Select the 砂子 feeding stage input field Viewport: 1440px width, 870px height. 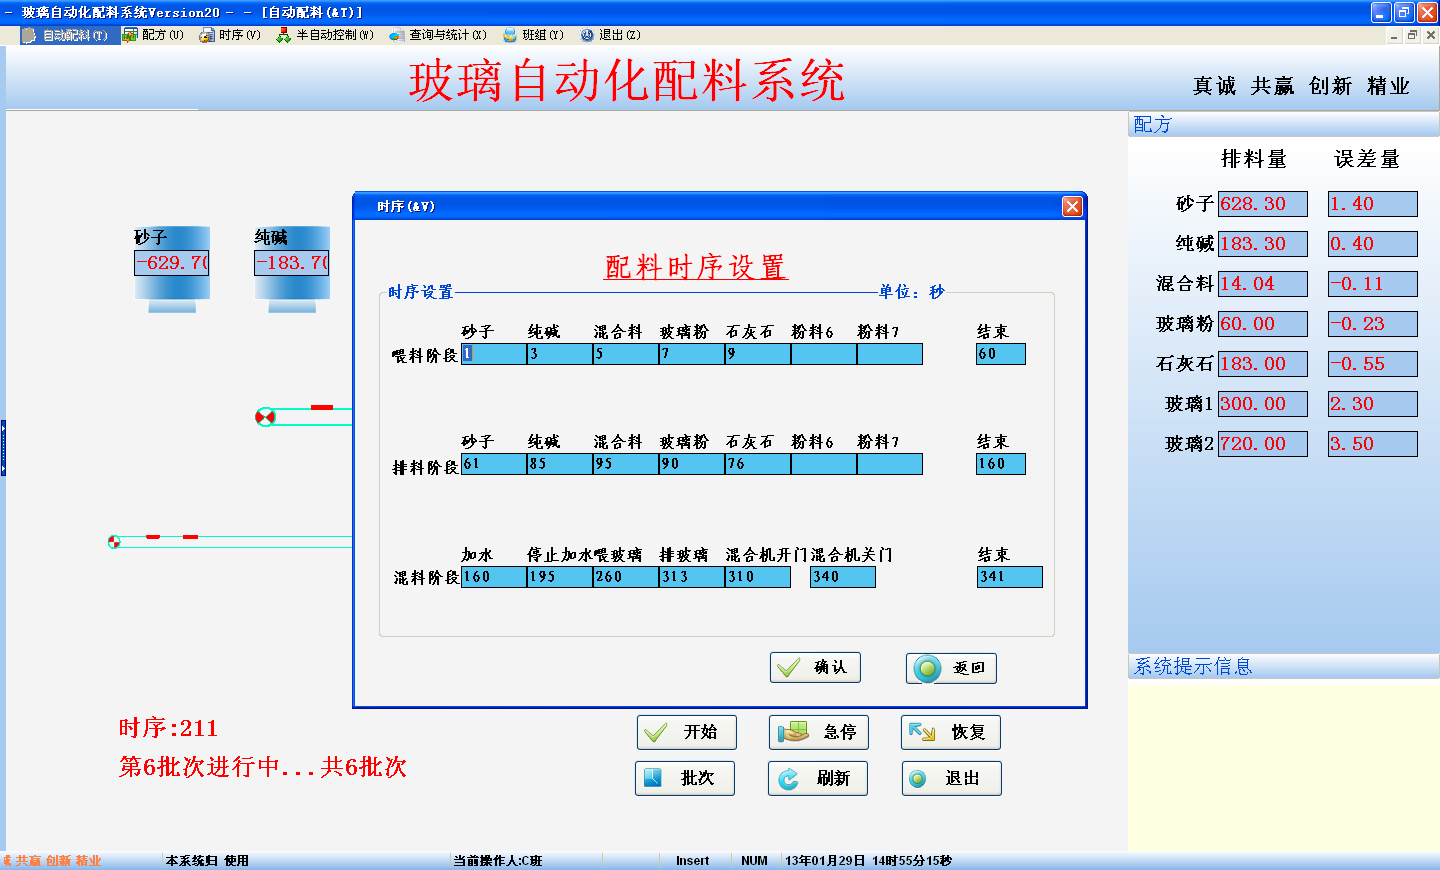pyautogui.click(x=494, y=354)
